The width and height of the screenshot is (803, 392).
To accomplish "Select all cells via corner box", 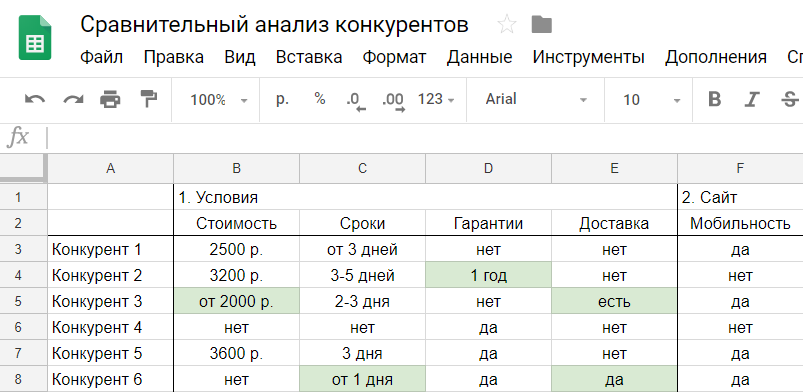I will tap(24, 168).
